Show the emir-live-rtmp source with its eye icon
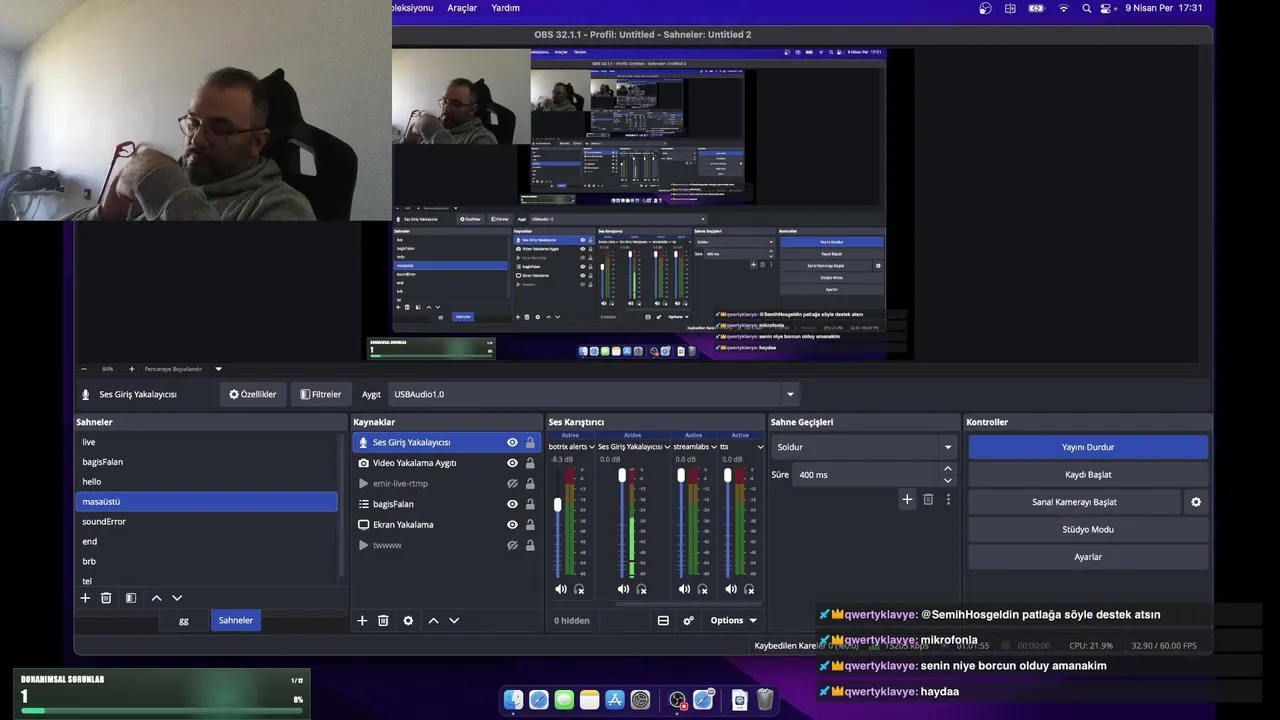The height and width of the screenshot is (720, 1280). 512,483
